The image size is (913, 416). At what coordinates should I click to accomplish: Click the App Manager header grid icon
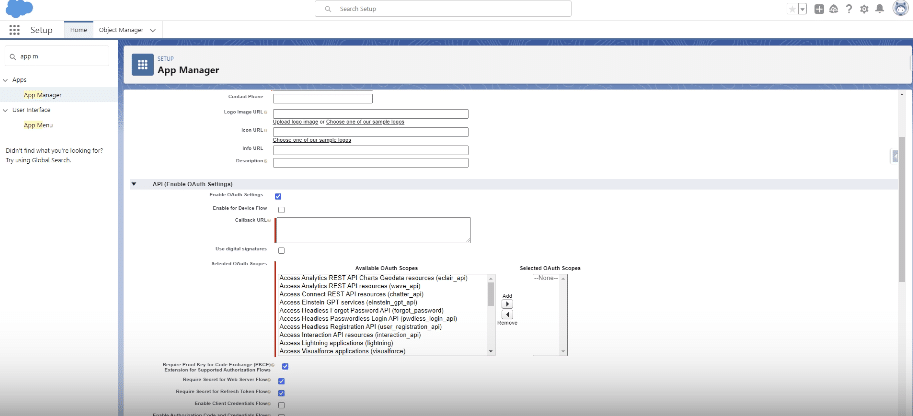[143, 65]
